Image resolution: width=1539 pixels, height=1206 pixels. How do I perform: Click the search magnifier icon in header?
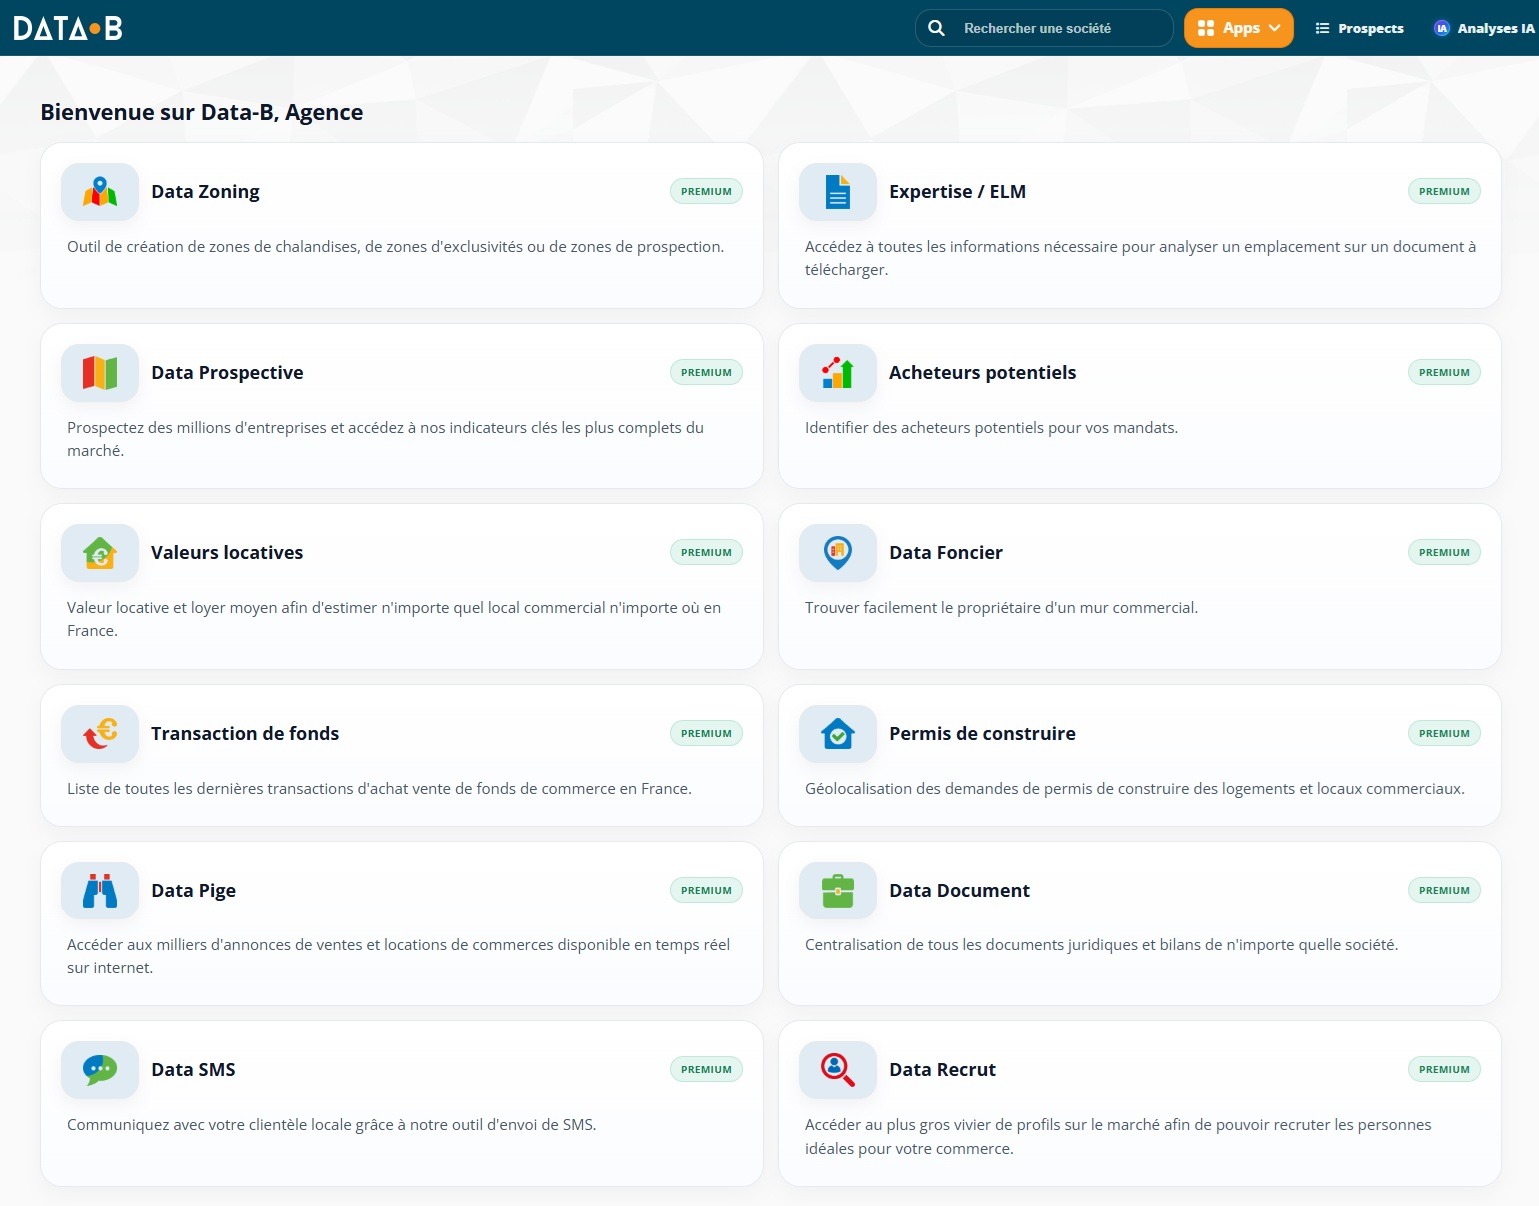click(x=936, y=28)
